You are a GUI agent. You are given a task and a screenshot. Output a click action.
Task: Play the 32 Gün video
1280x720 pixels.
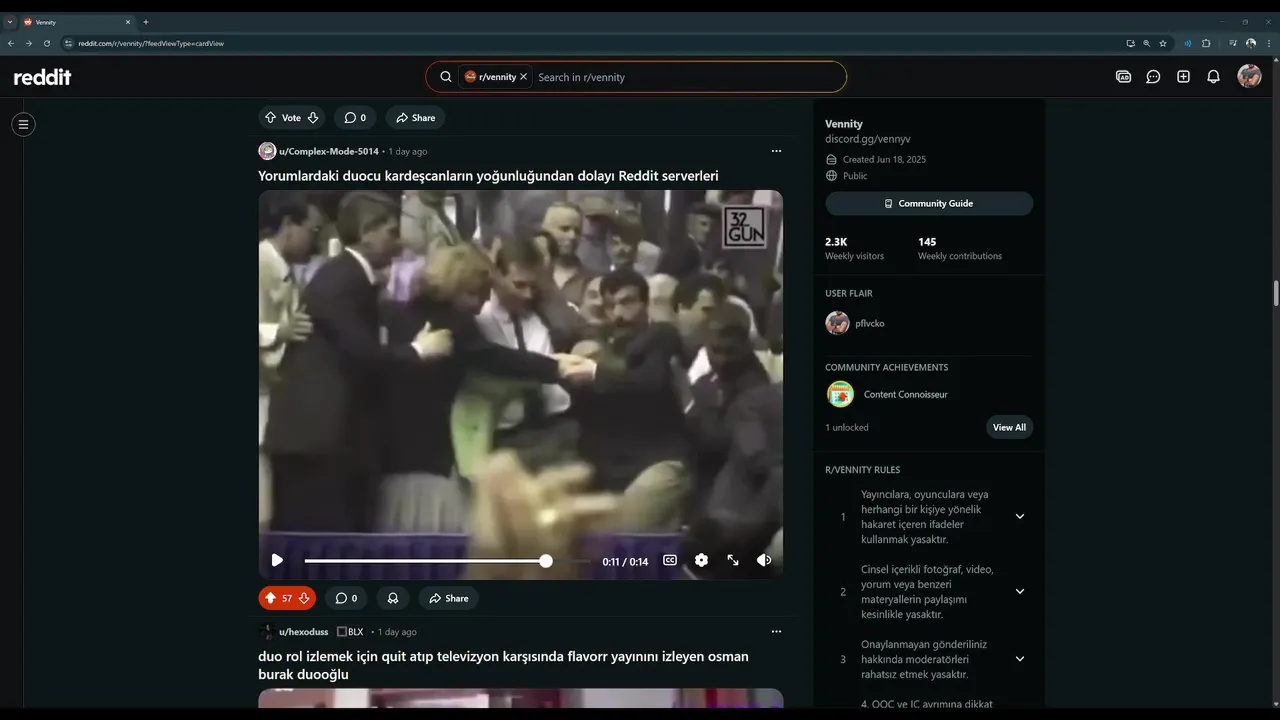[277, 561]
